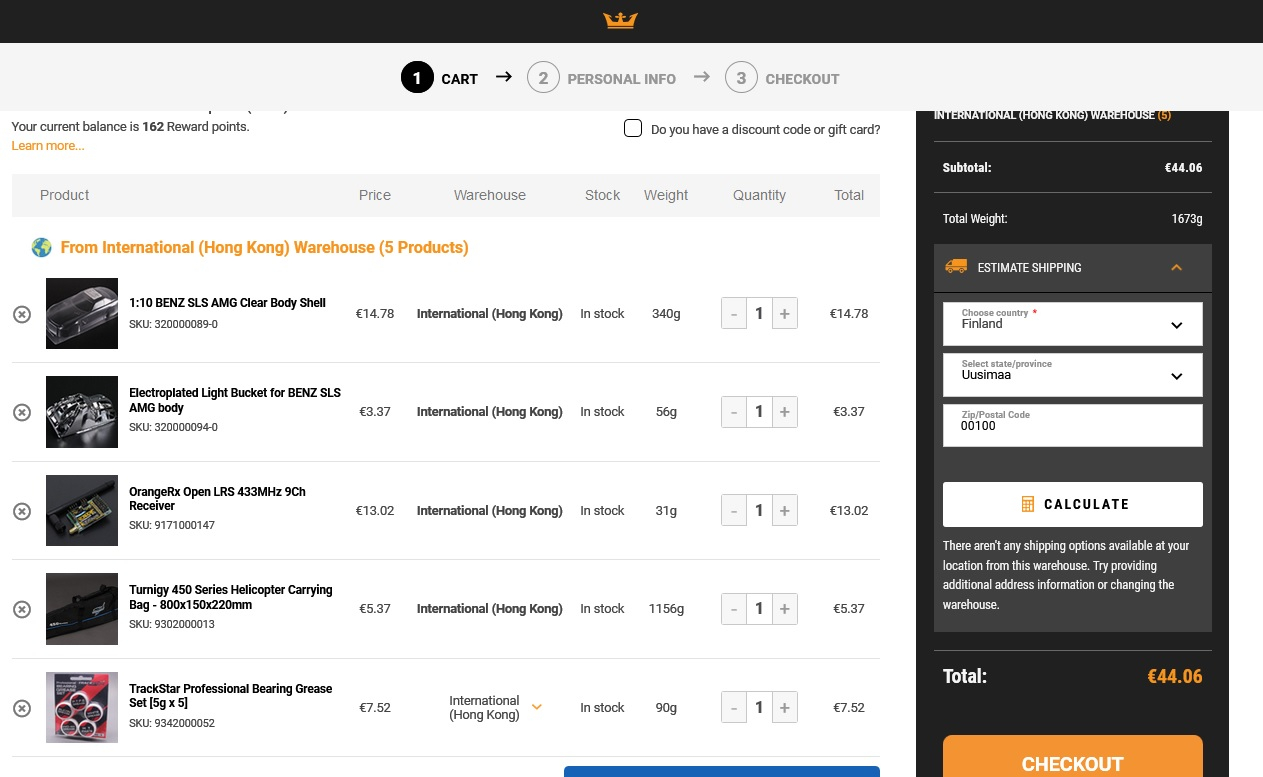
Task: Increase quantity of Electroplated Light Bucket
Action: 785,412
